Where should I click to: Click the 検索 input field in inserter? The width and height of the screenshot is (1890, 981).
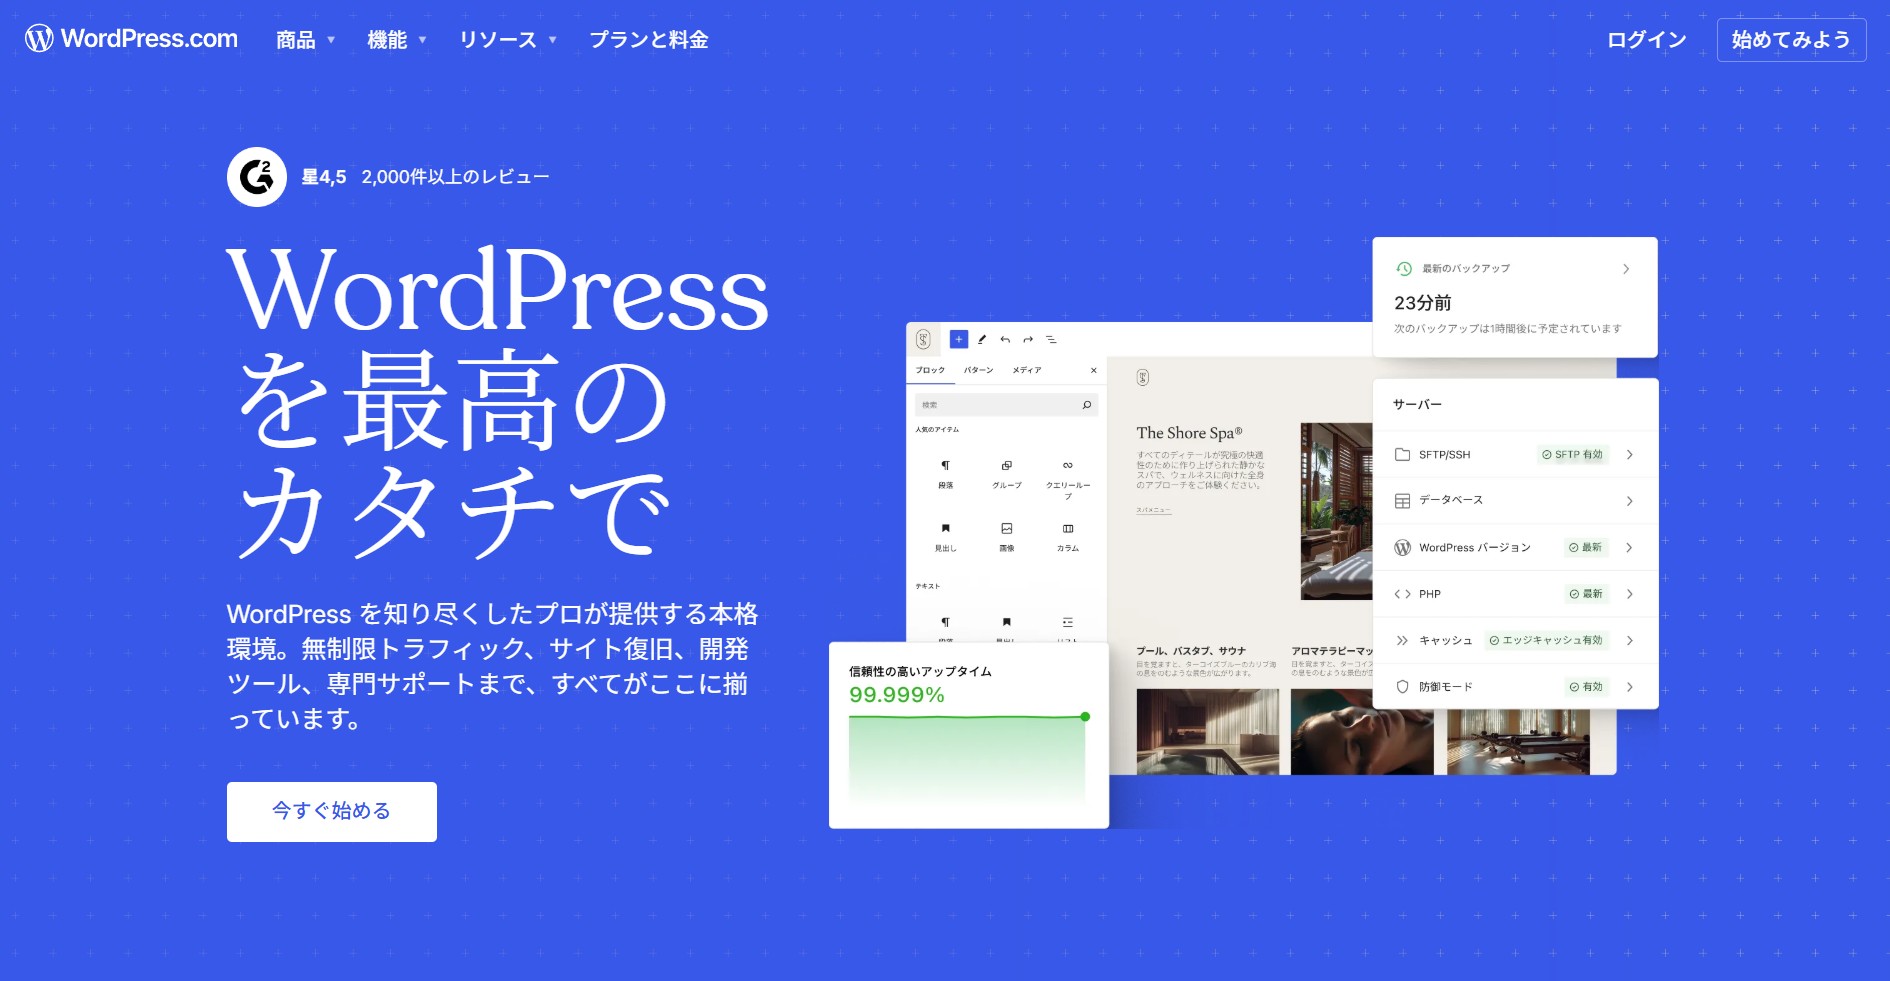1006,405
